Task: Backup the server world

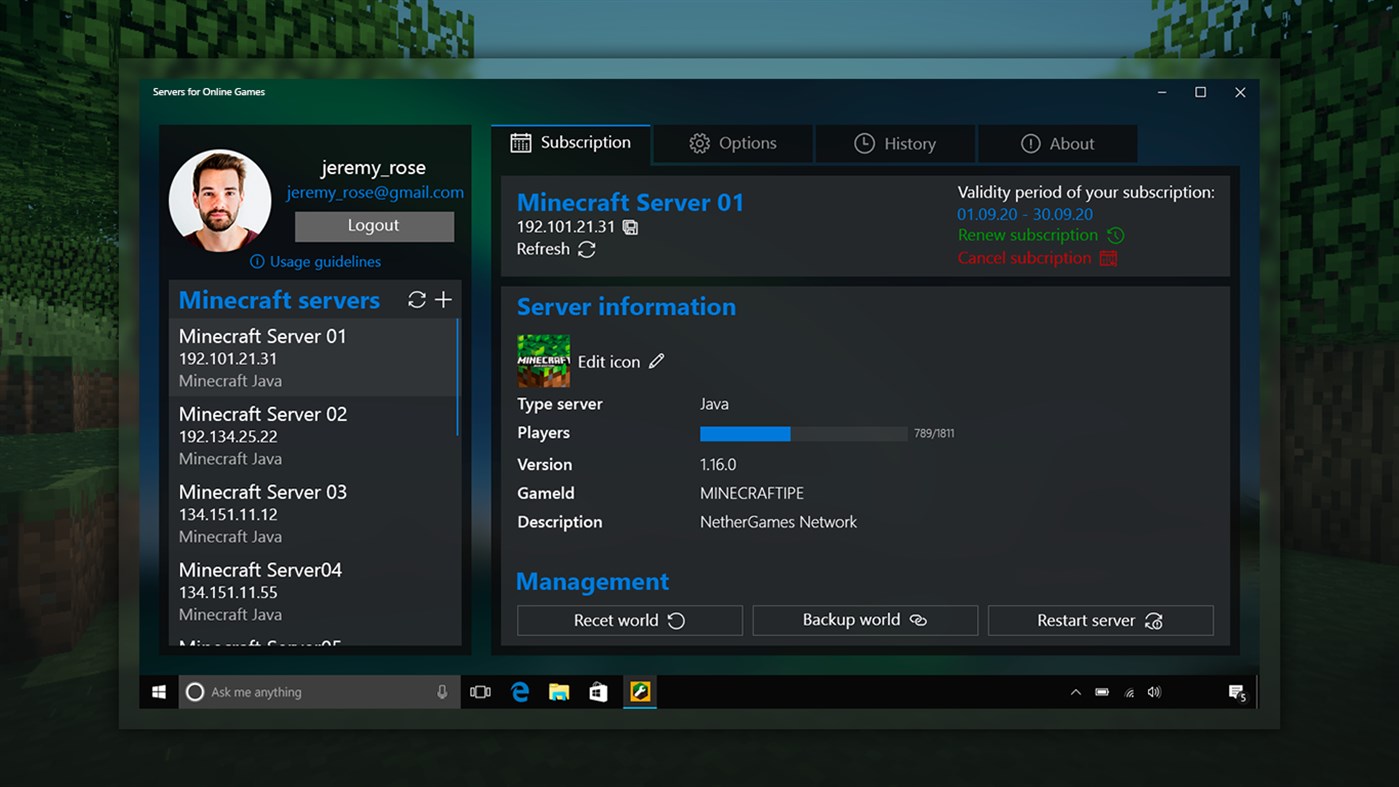Action: (865, 620)
